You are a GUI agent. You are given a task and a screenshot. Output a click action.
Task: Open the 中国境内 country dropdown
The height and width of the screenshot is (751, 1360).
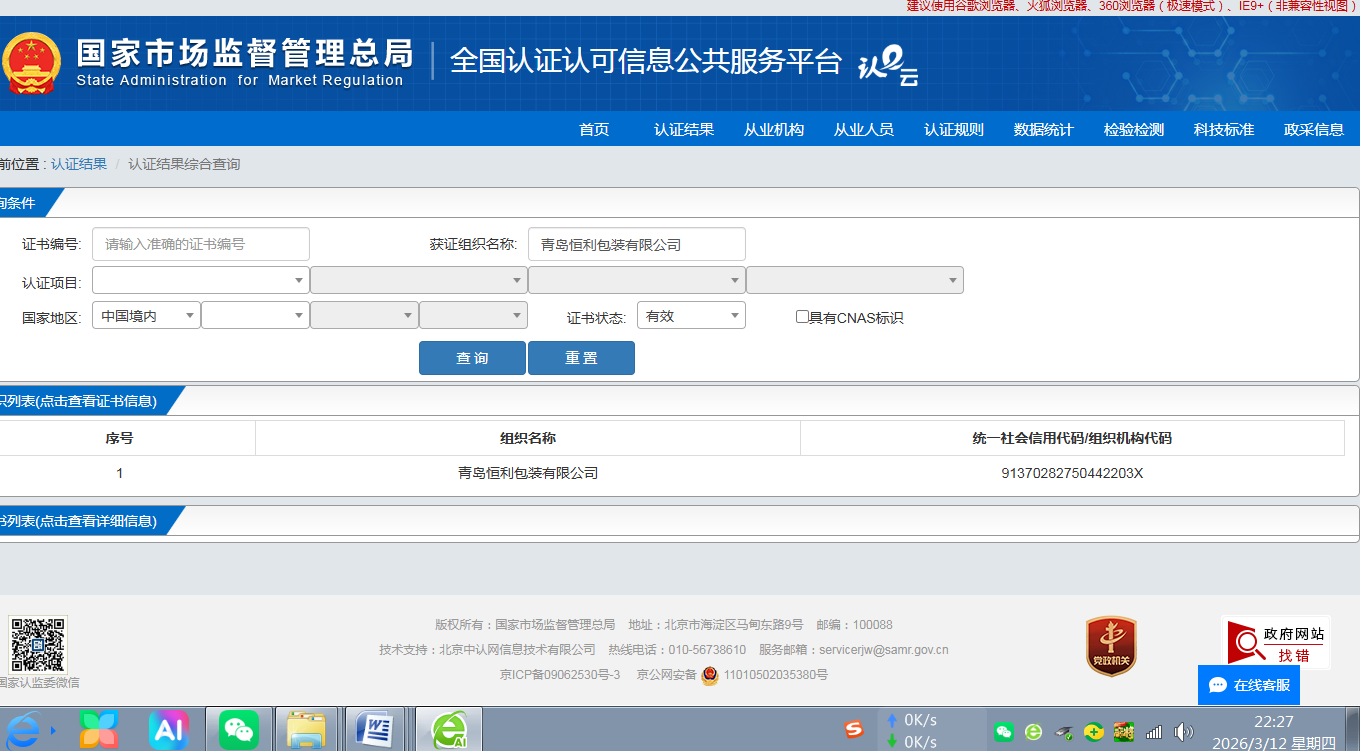(x=146, y=315)
